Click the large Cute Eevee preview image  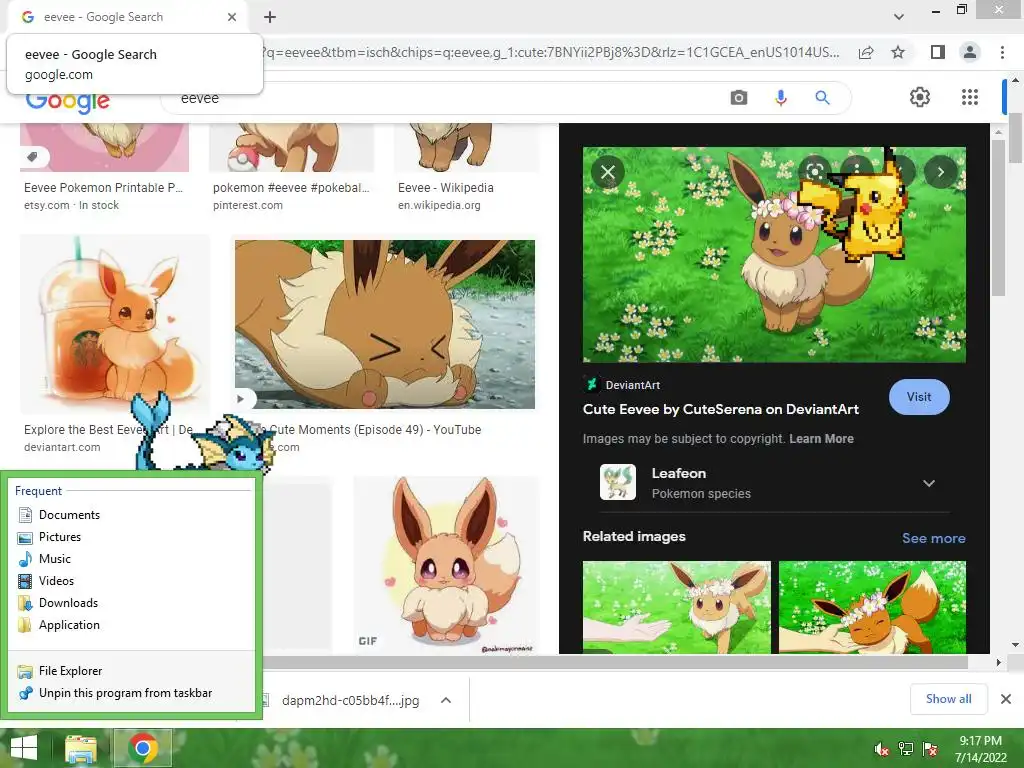(774, 255)
